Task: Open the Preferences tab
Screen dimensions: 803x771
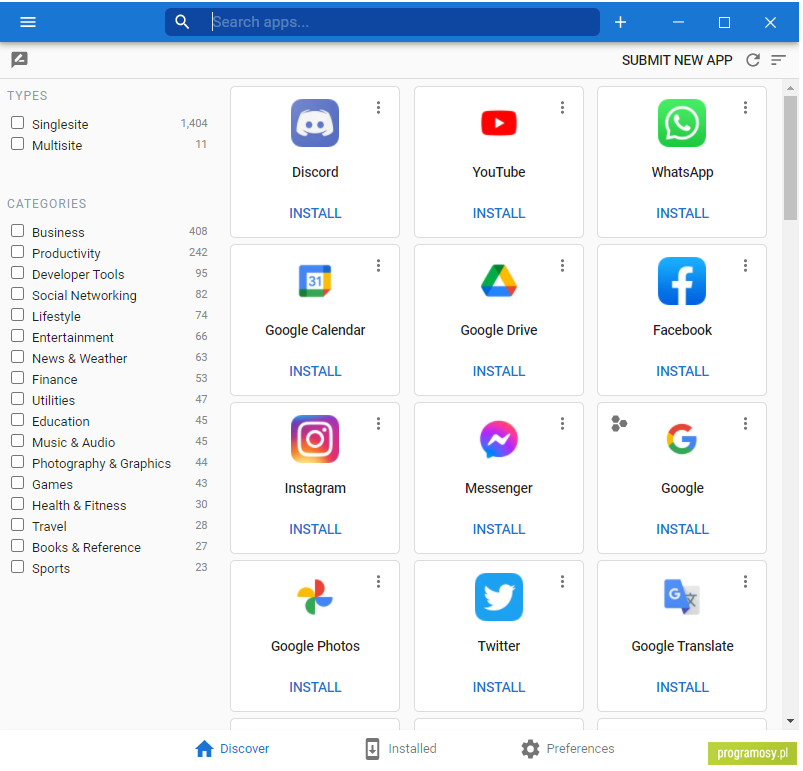Action: (567, 748)
